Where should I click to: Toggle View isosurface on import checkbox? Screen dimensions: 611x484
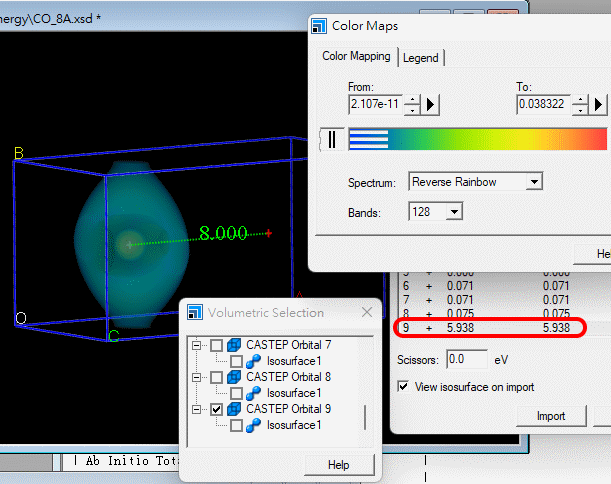point(403,386)
